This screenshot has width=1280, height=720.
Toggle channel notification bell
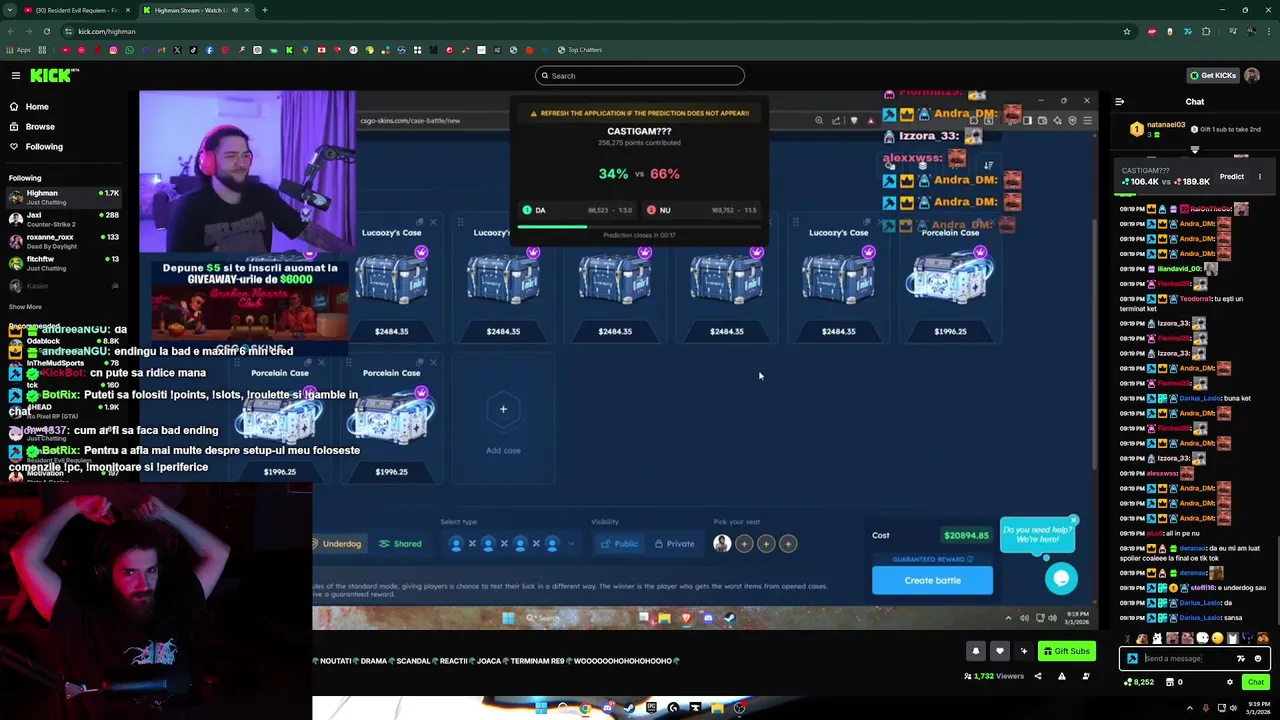(976, 651)
